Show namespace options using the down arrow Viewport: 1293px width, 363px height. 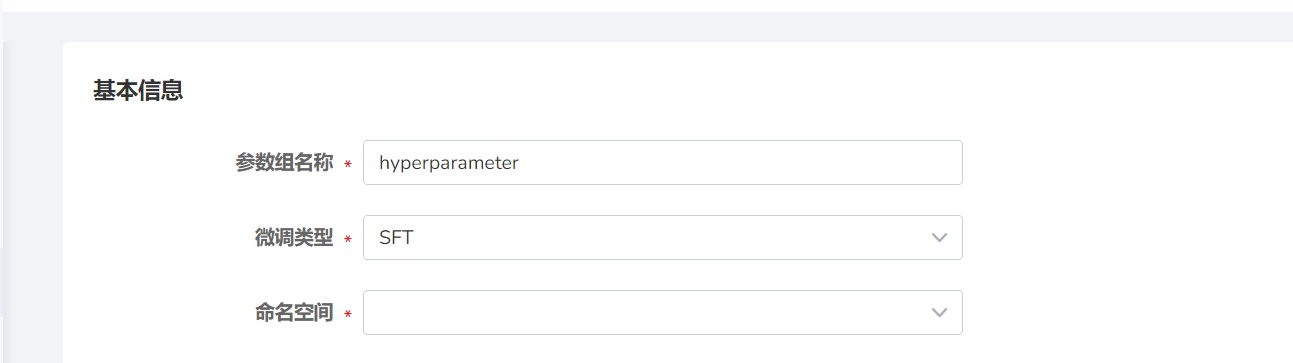pos(939,313)
